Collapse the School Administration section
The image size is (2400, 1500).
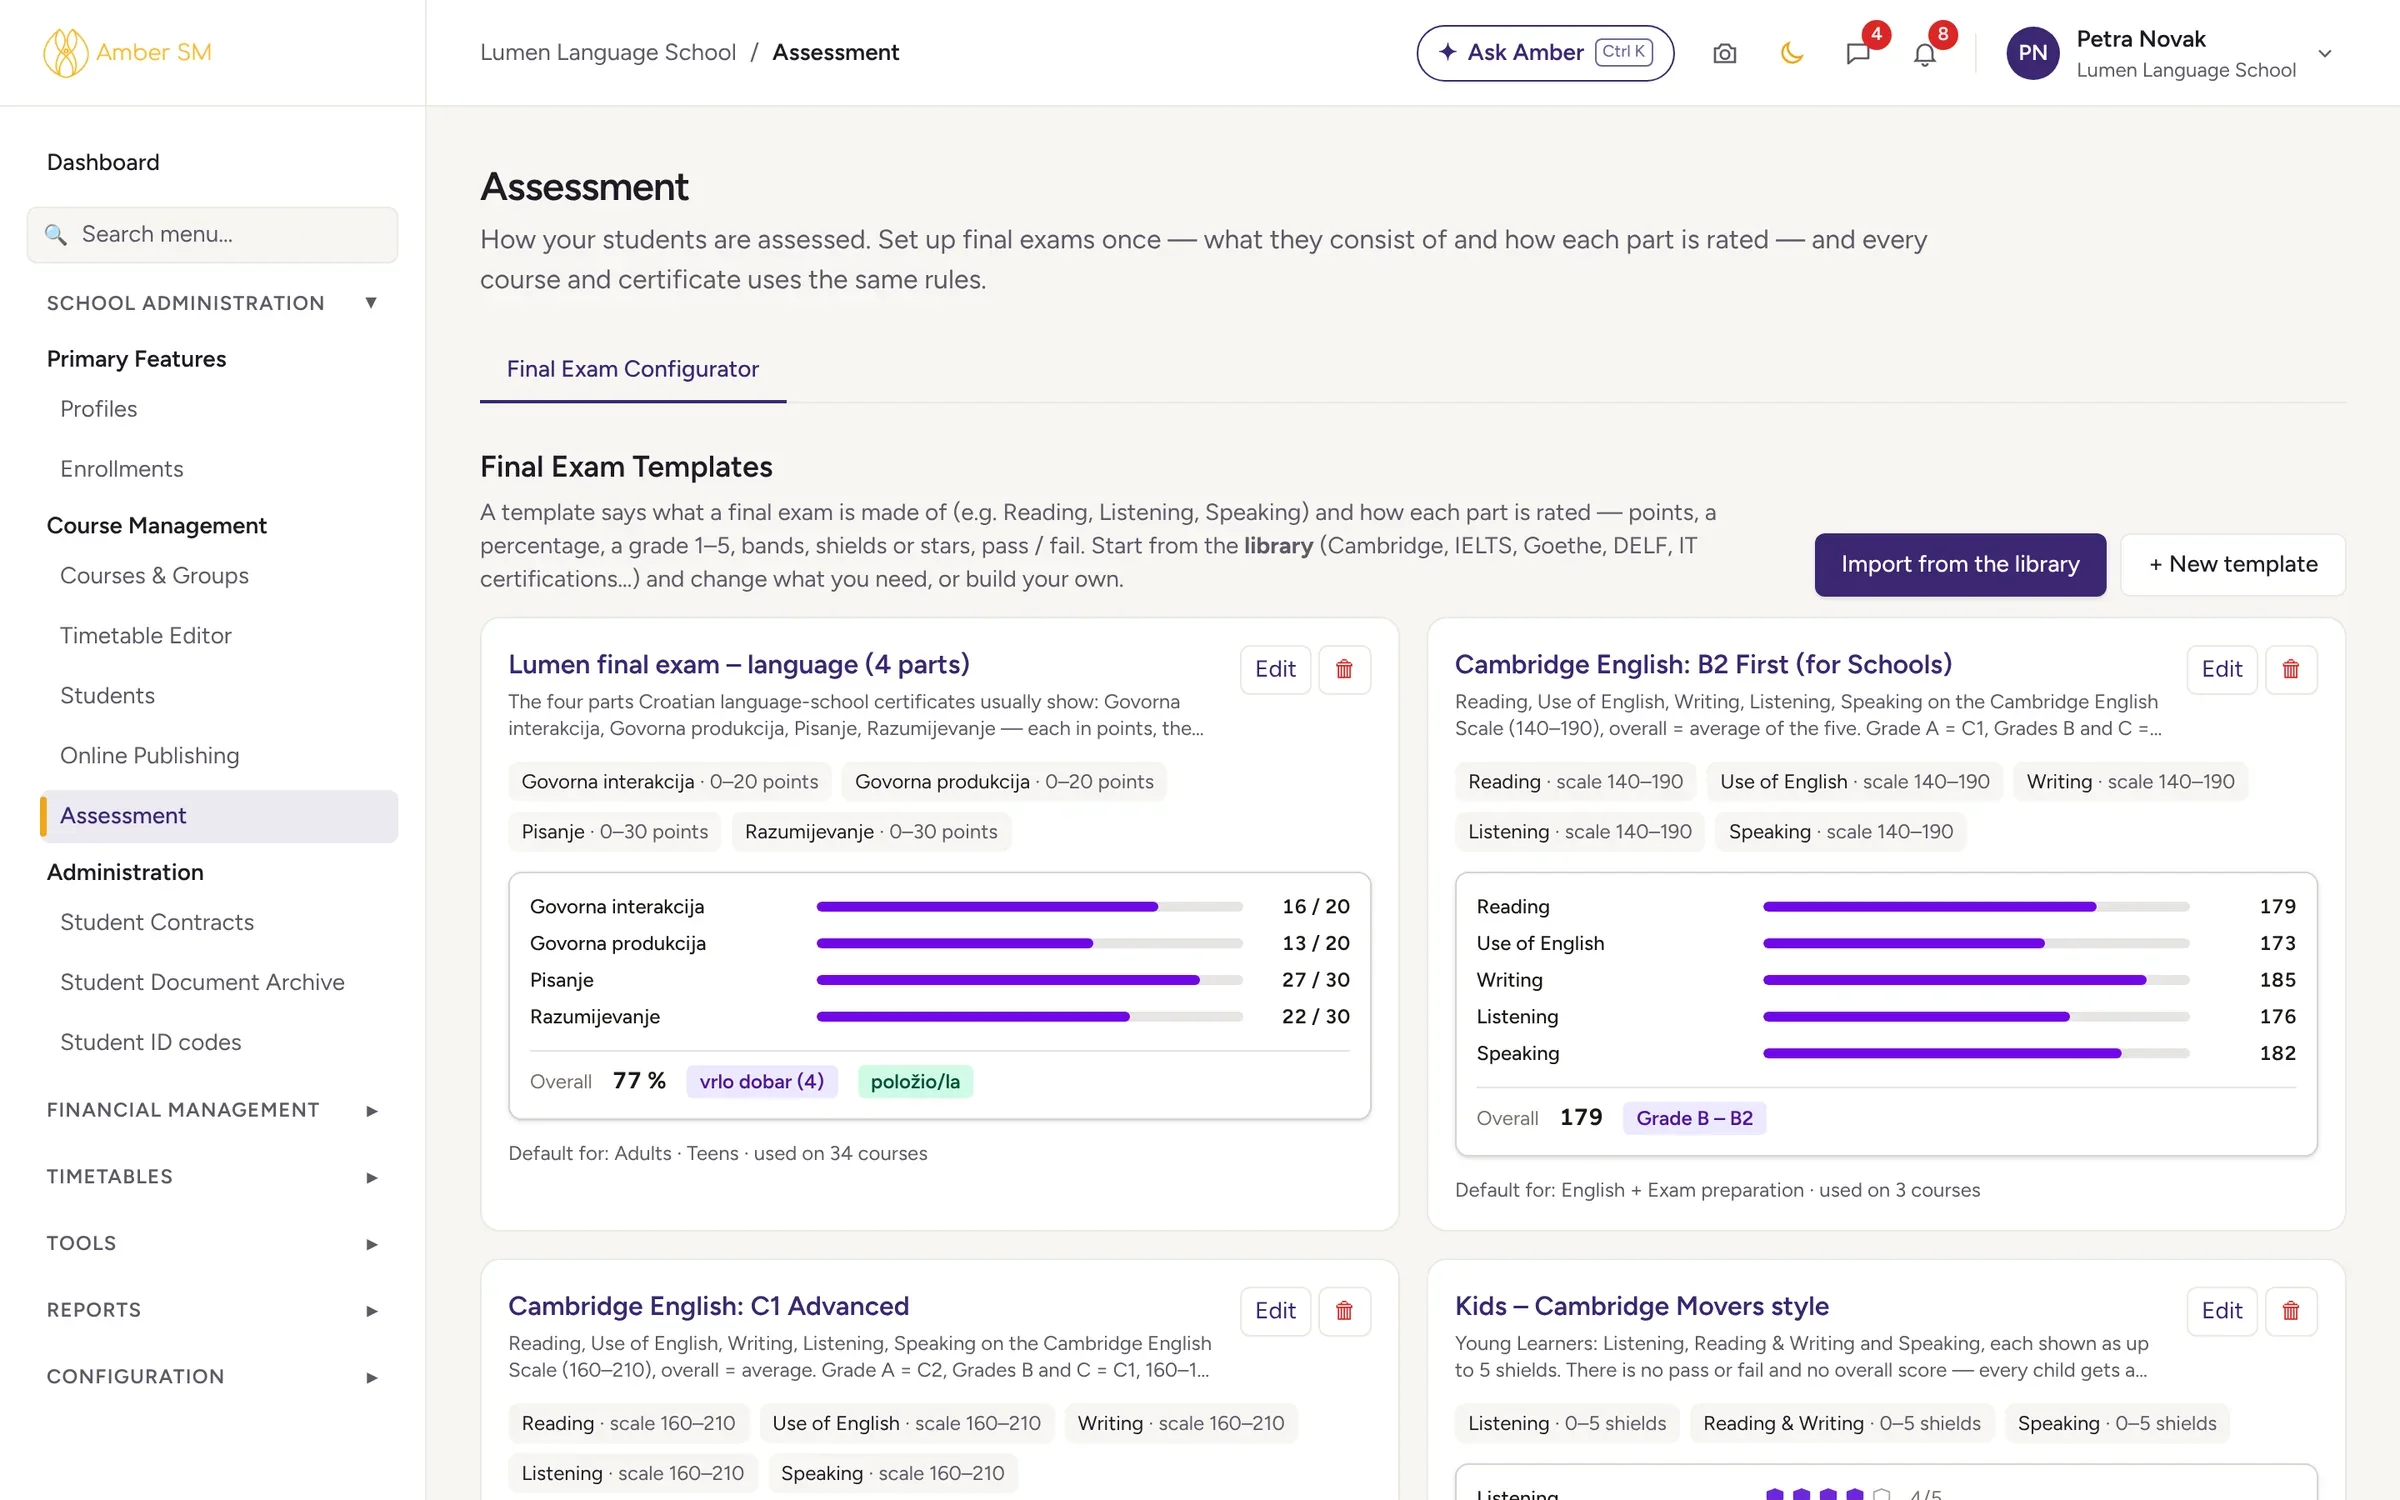click(x=212, y=303)
